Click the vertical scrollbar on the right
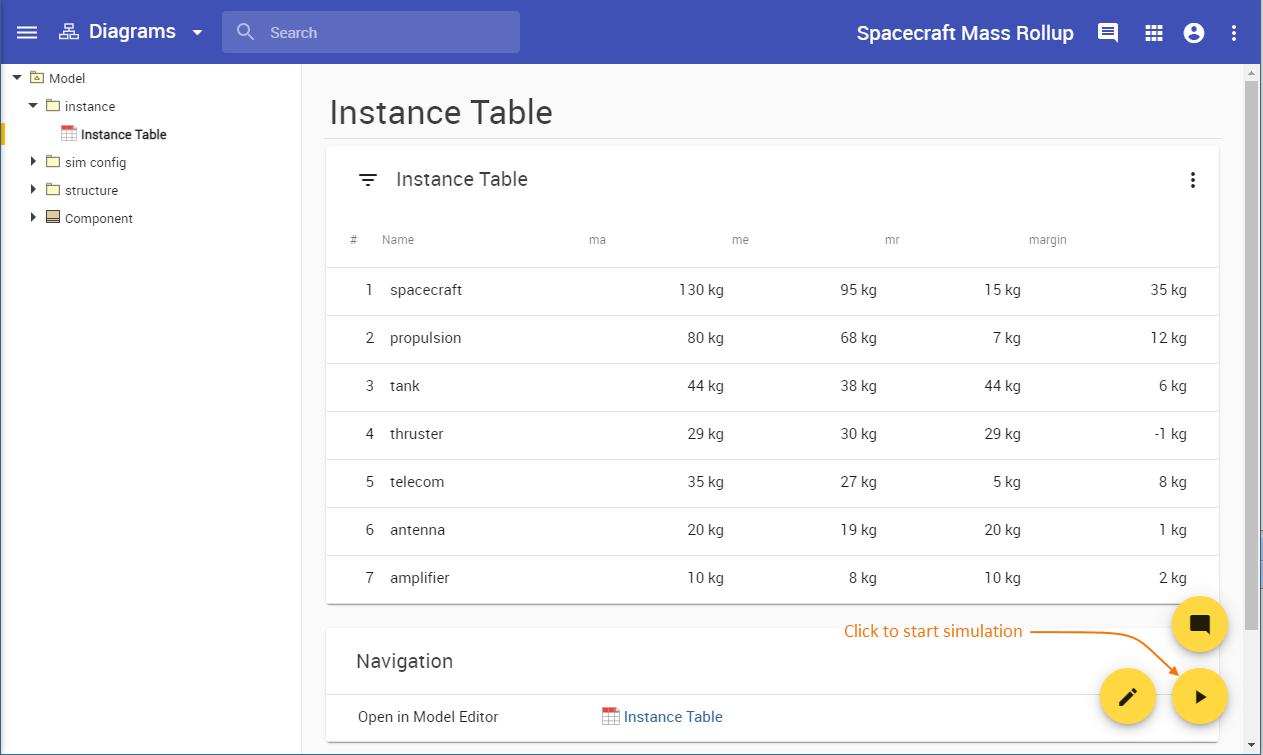Viewport: 1263px width, 755px height. point(1251,330)
